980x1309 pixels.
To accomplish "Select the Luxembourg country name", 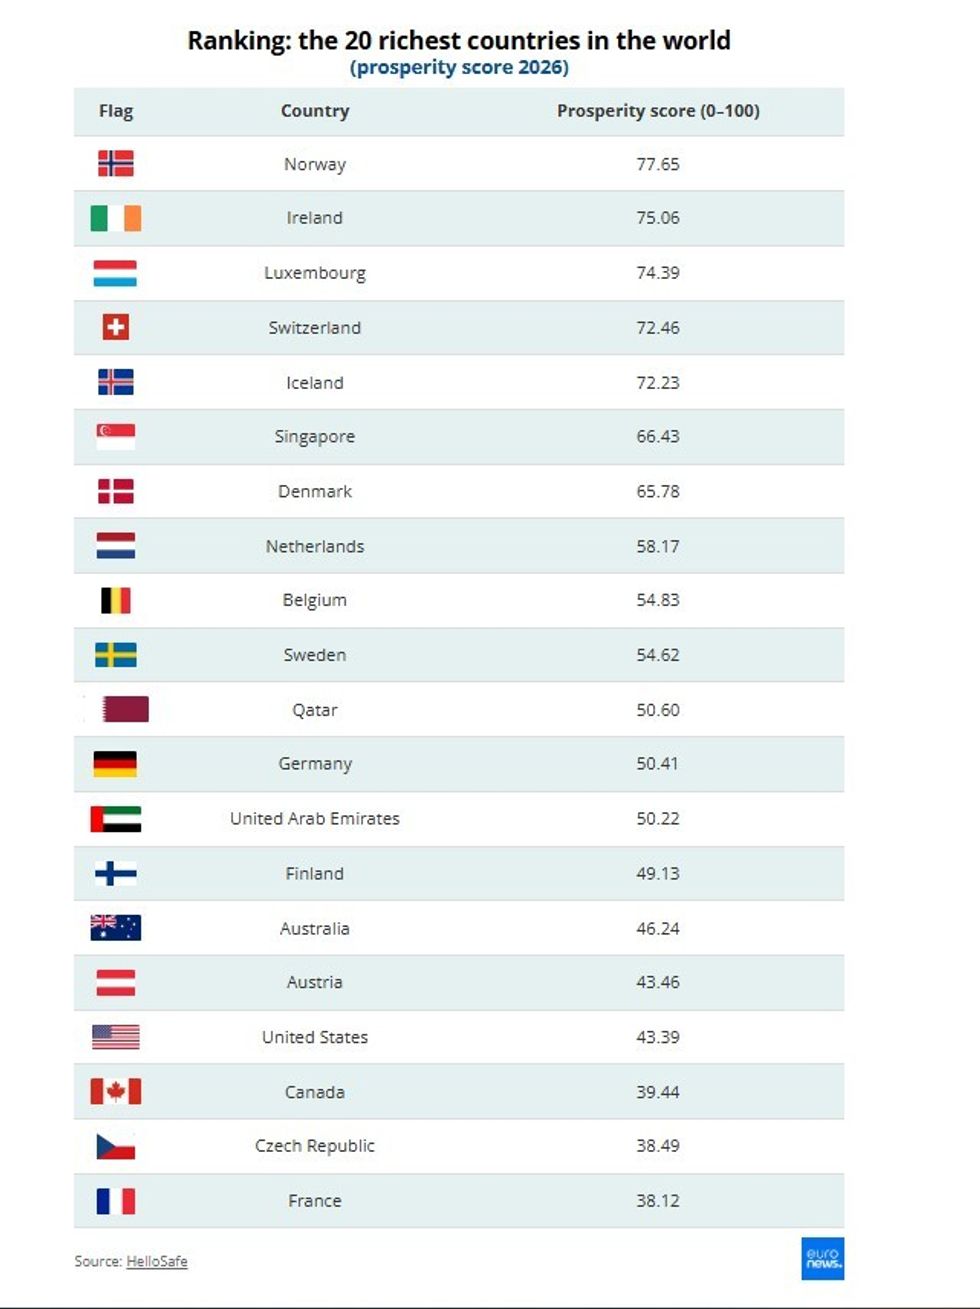I will point(315,273).
